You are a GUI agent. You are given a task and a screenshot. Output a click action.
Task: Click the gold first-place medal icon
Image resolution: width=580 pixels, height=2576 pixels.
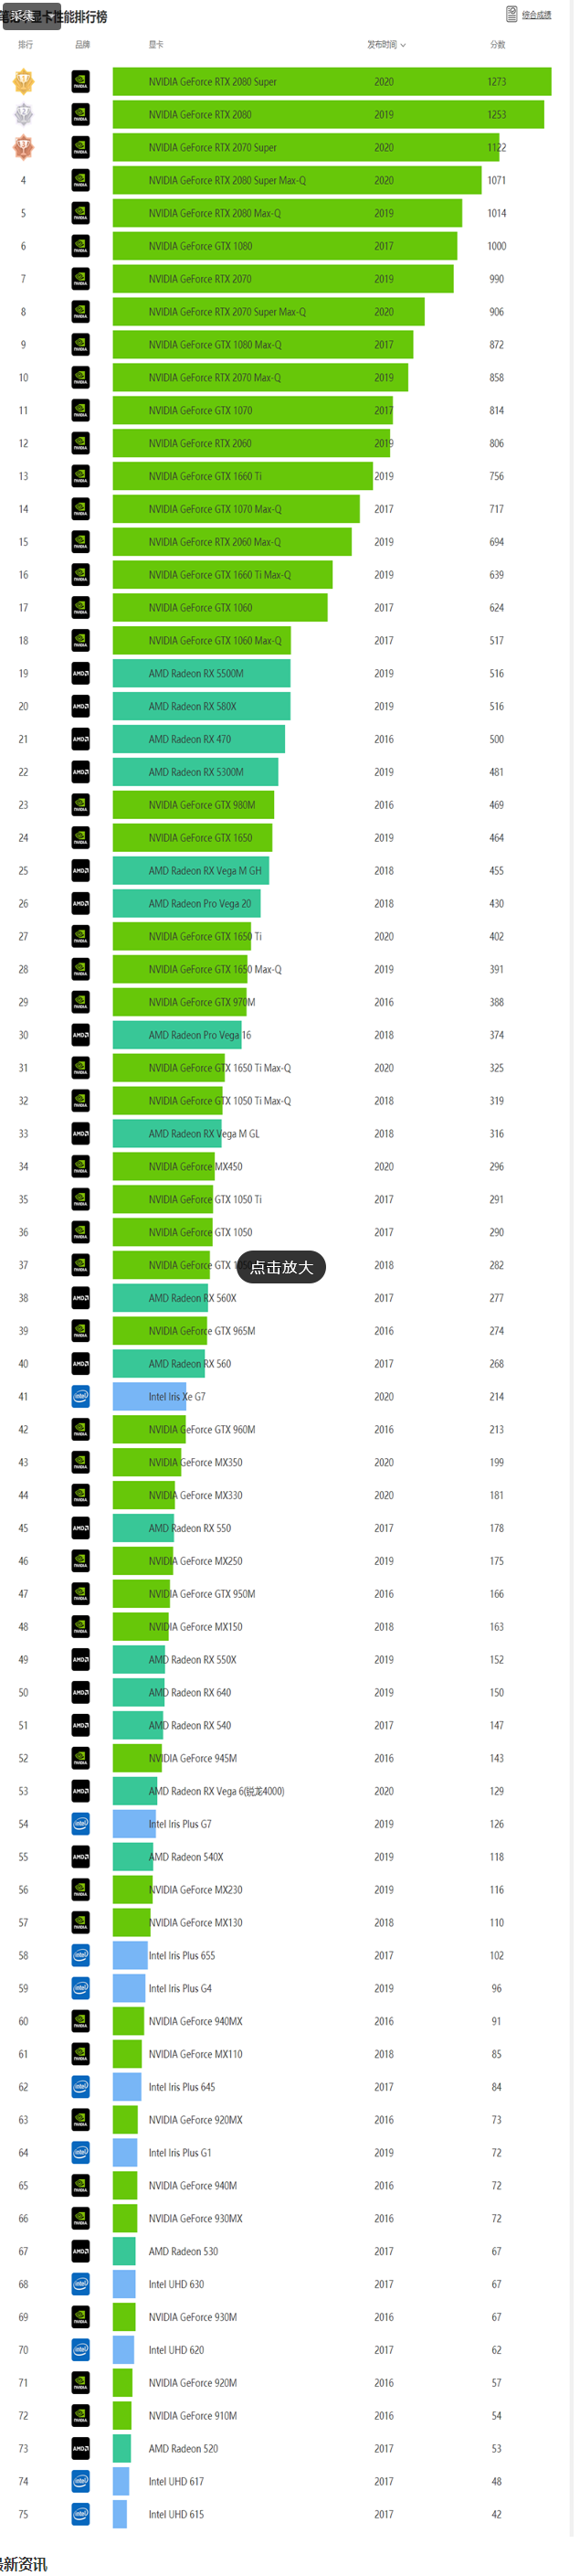point(23,81)
